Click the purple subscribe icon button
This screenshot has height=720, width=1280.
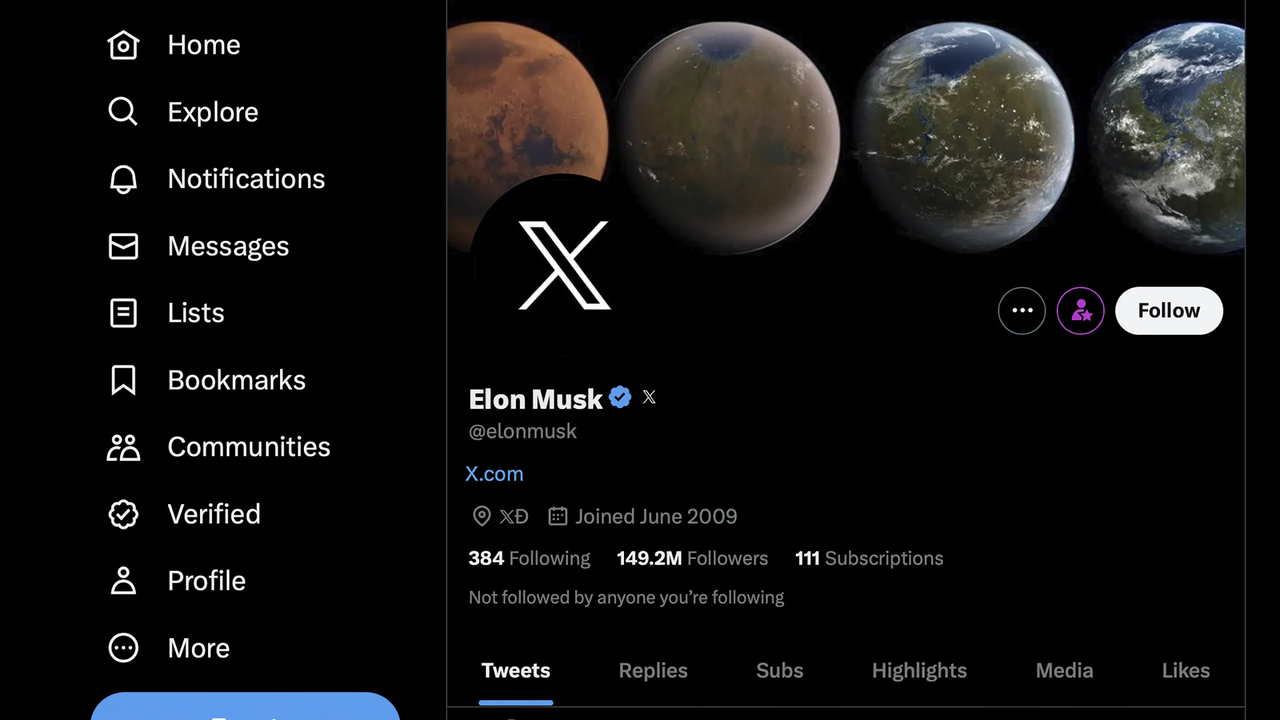point(1081,311)
